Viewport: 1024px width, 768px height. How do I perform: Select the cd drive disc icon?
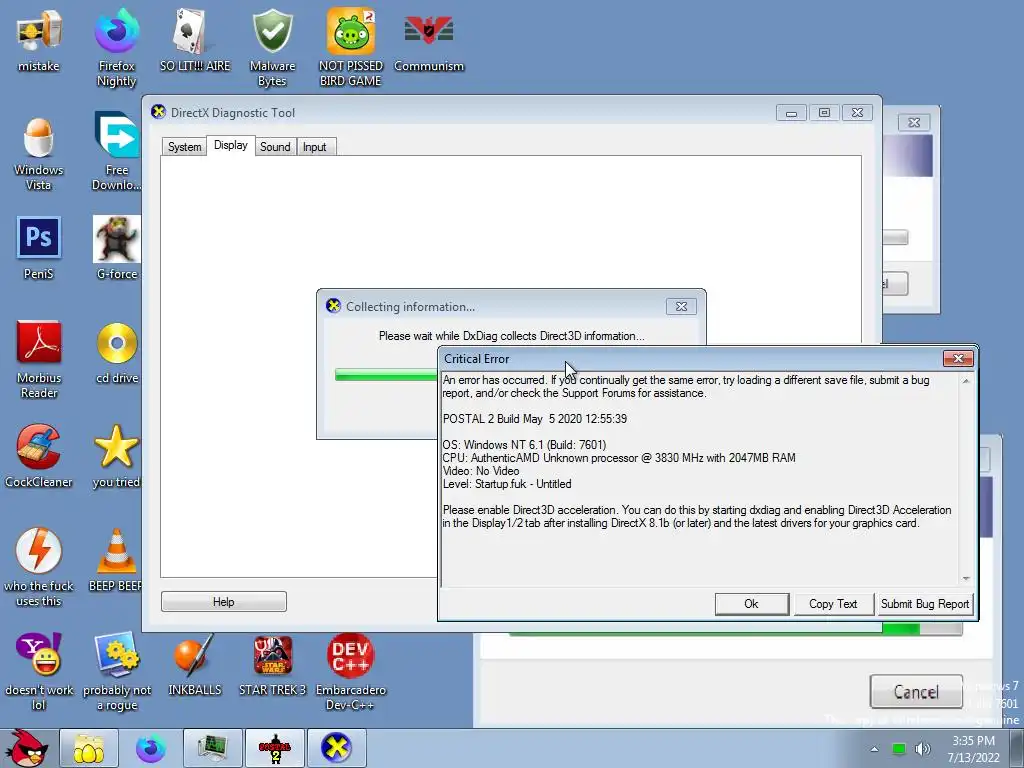[117, 353]
